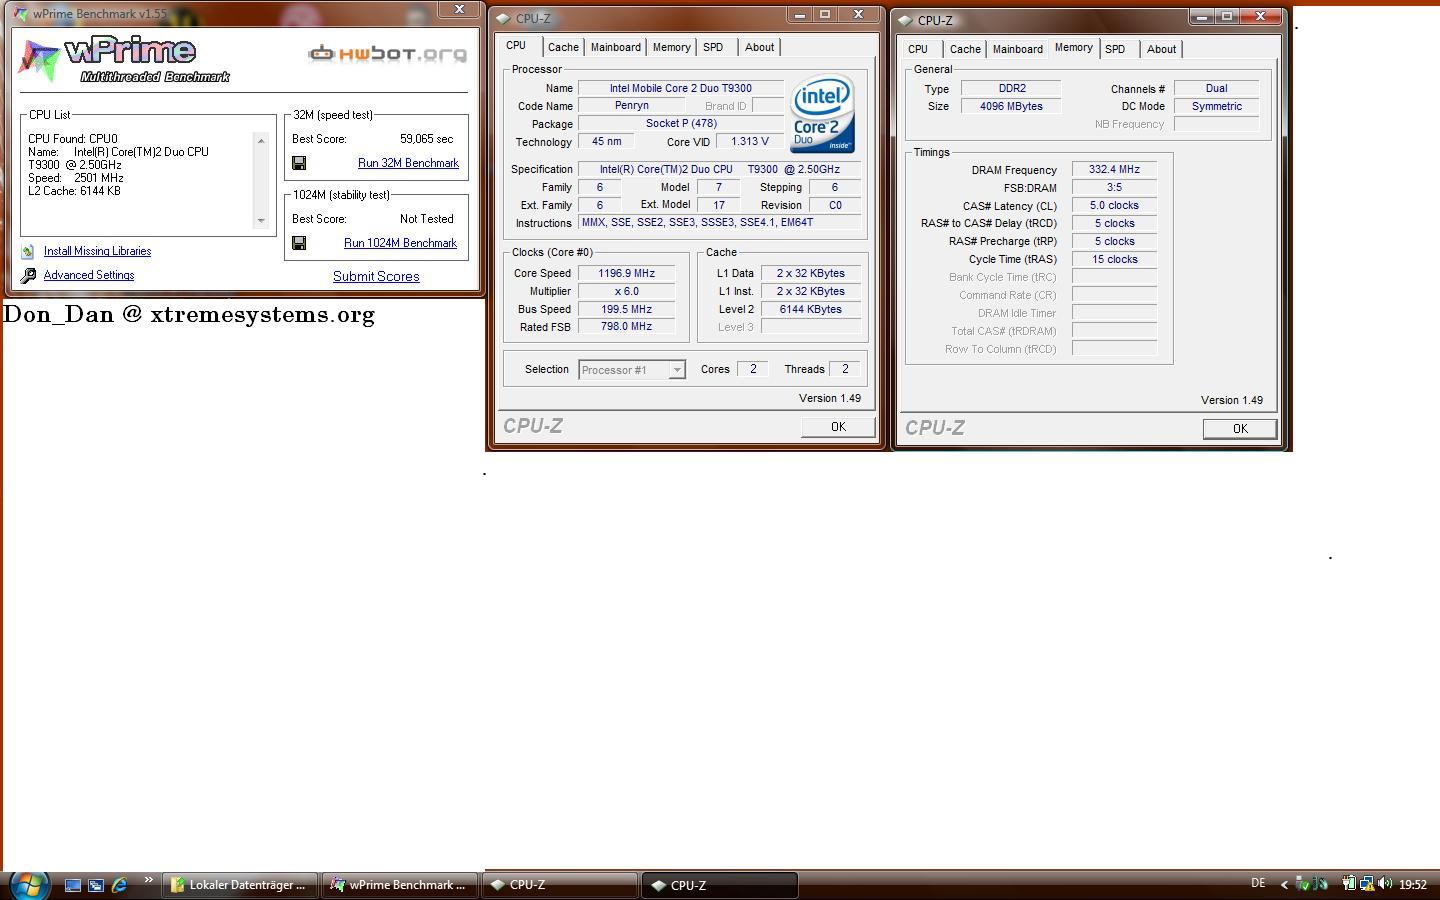This screenshot has height=900, width=1440.
Task: Click the CPU List scrollbar up arrow
Action: 261,140
